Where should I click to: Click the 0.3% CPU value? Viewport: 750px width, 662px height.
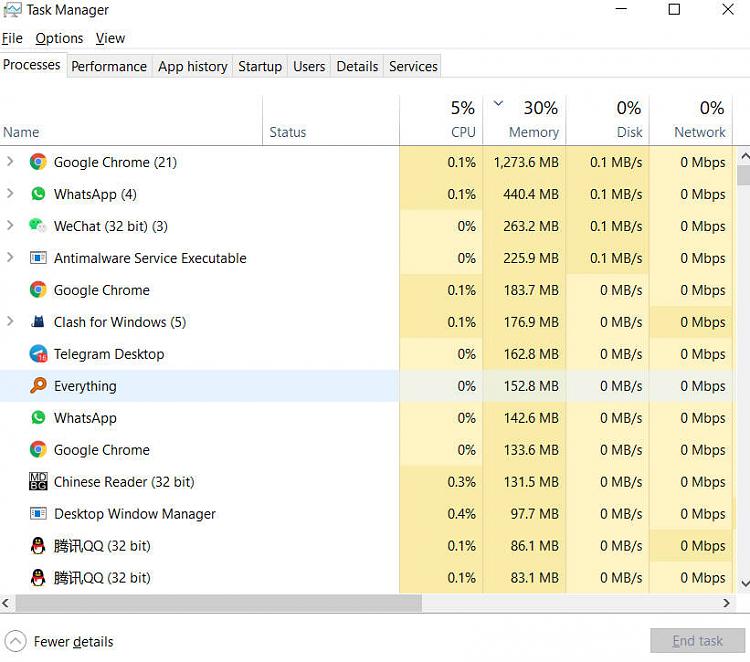[x=461, y=482]
